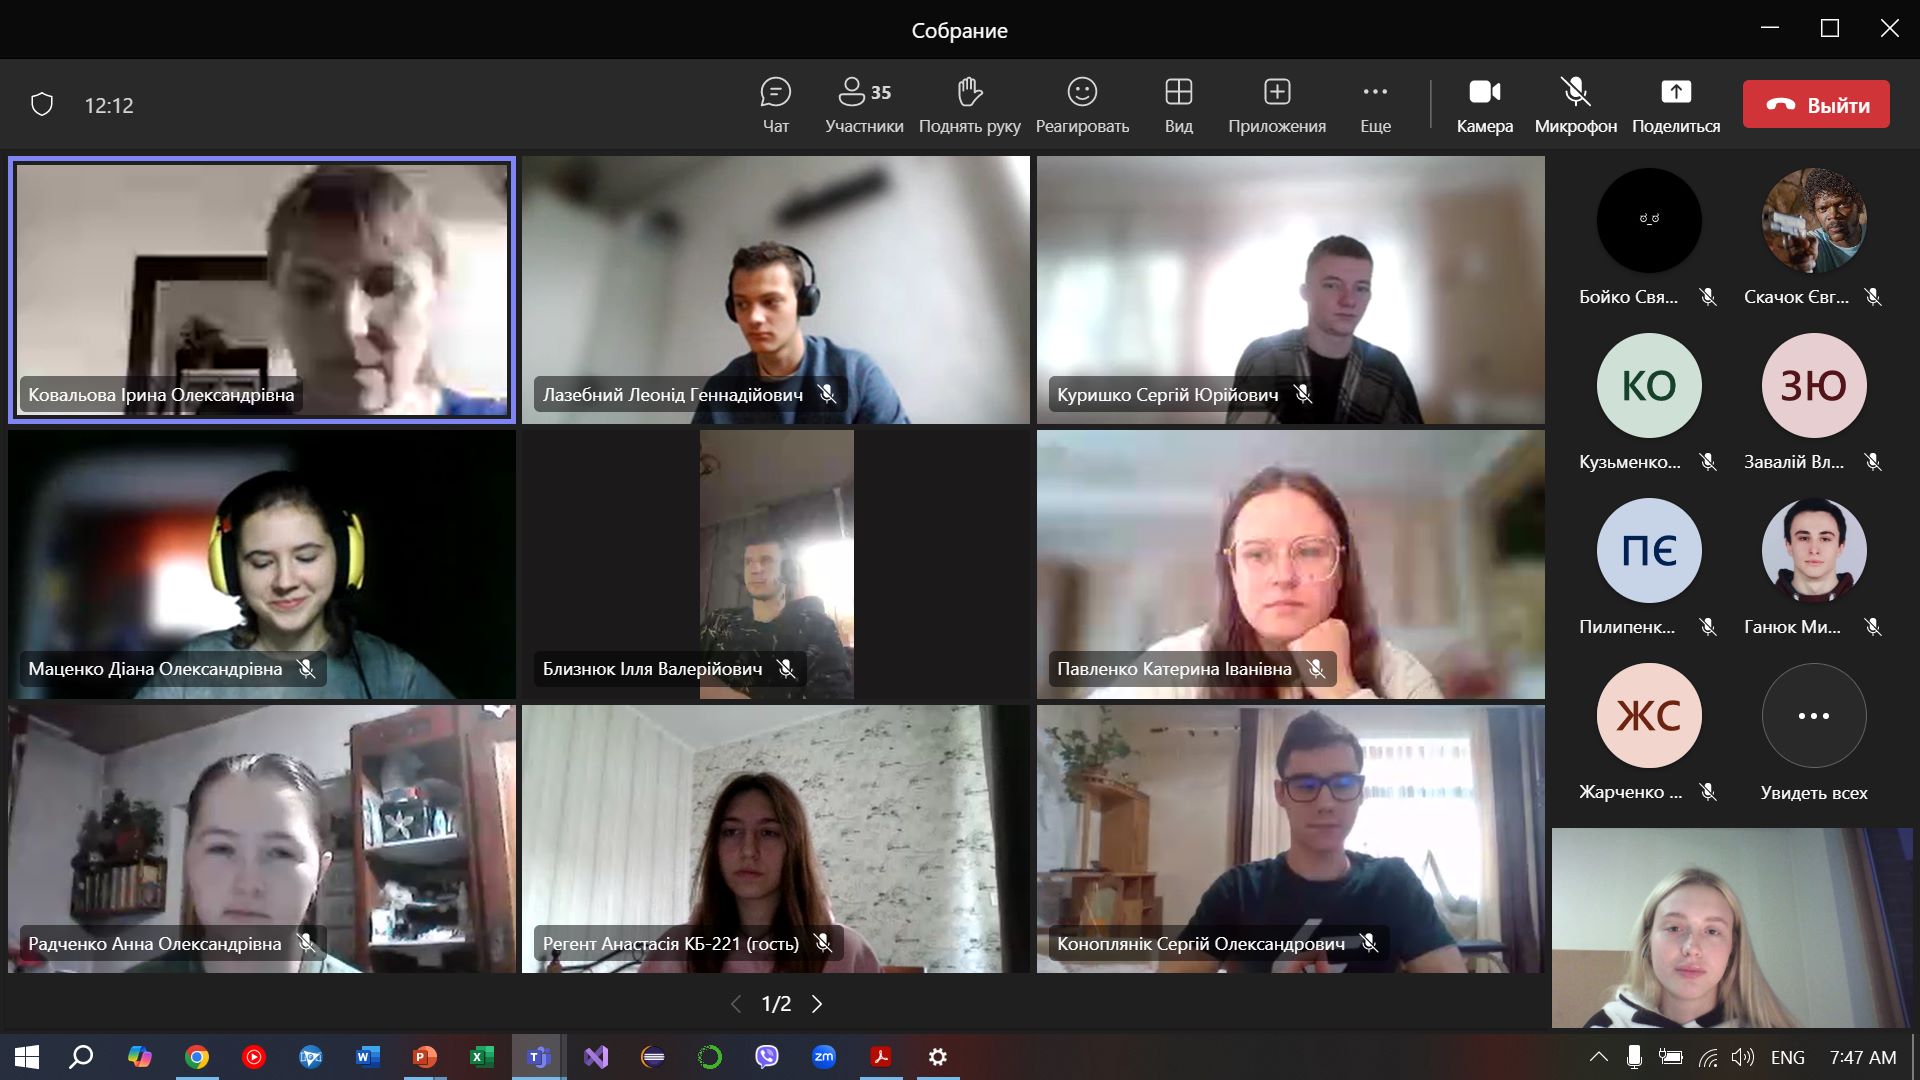Click the taskbar microphone tray icon

tap(1633, 1057)
